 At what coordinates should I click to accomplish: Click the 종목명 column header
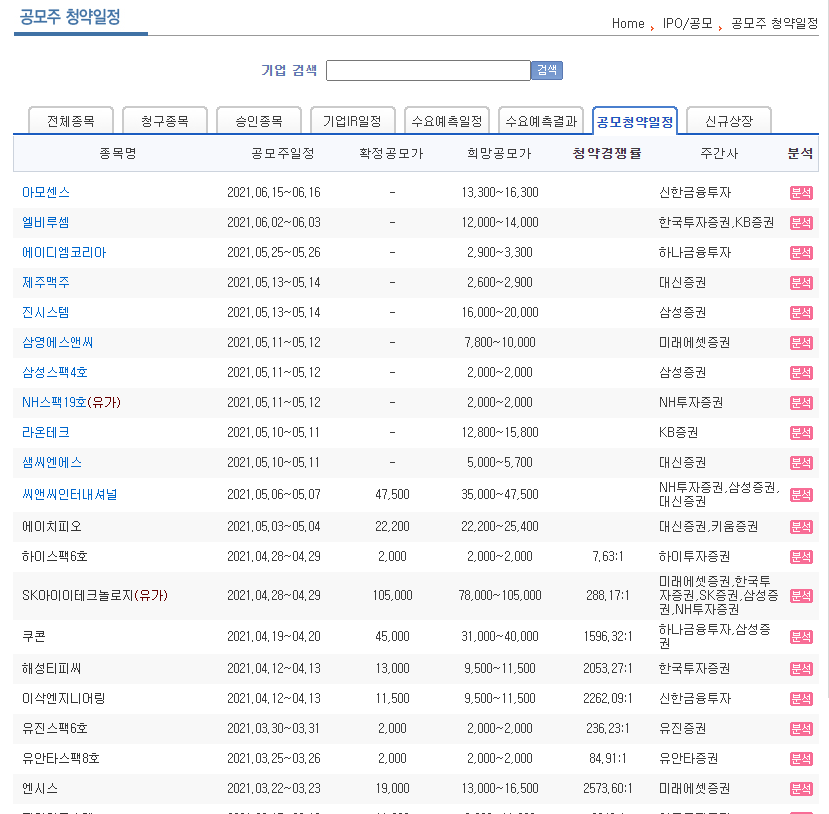118,153
